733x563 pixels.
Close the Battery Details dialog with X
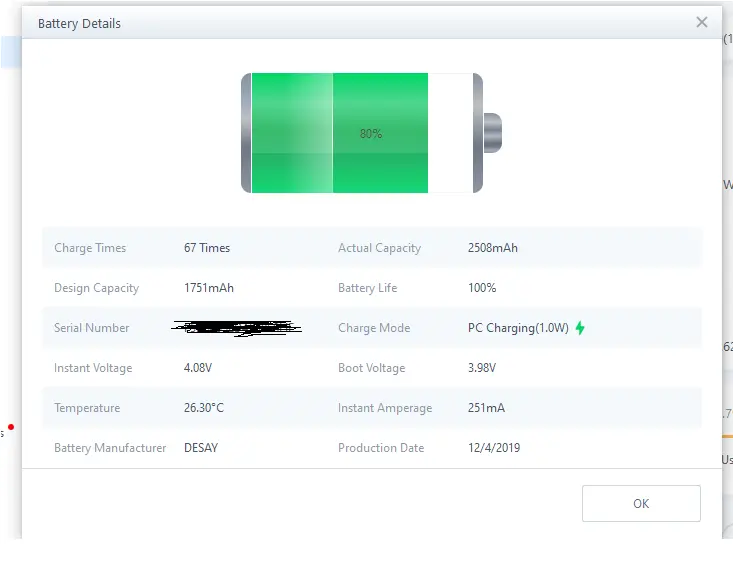701,22
